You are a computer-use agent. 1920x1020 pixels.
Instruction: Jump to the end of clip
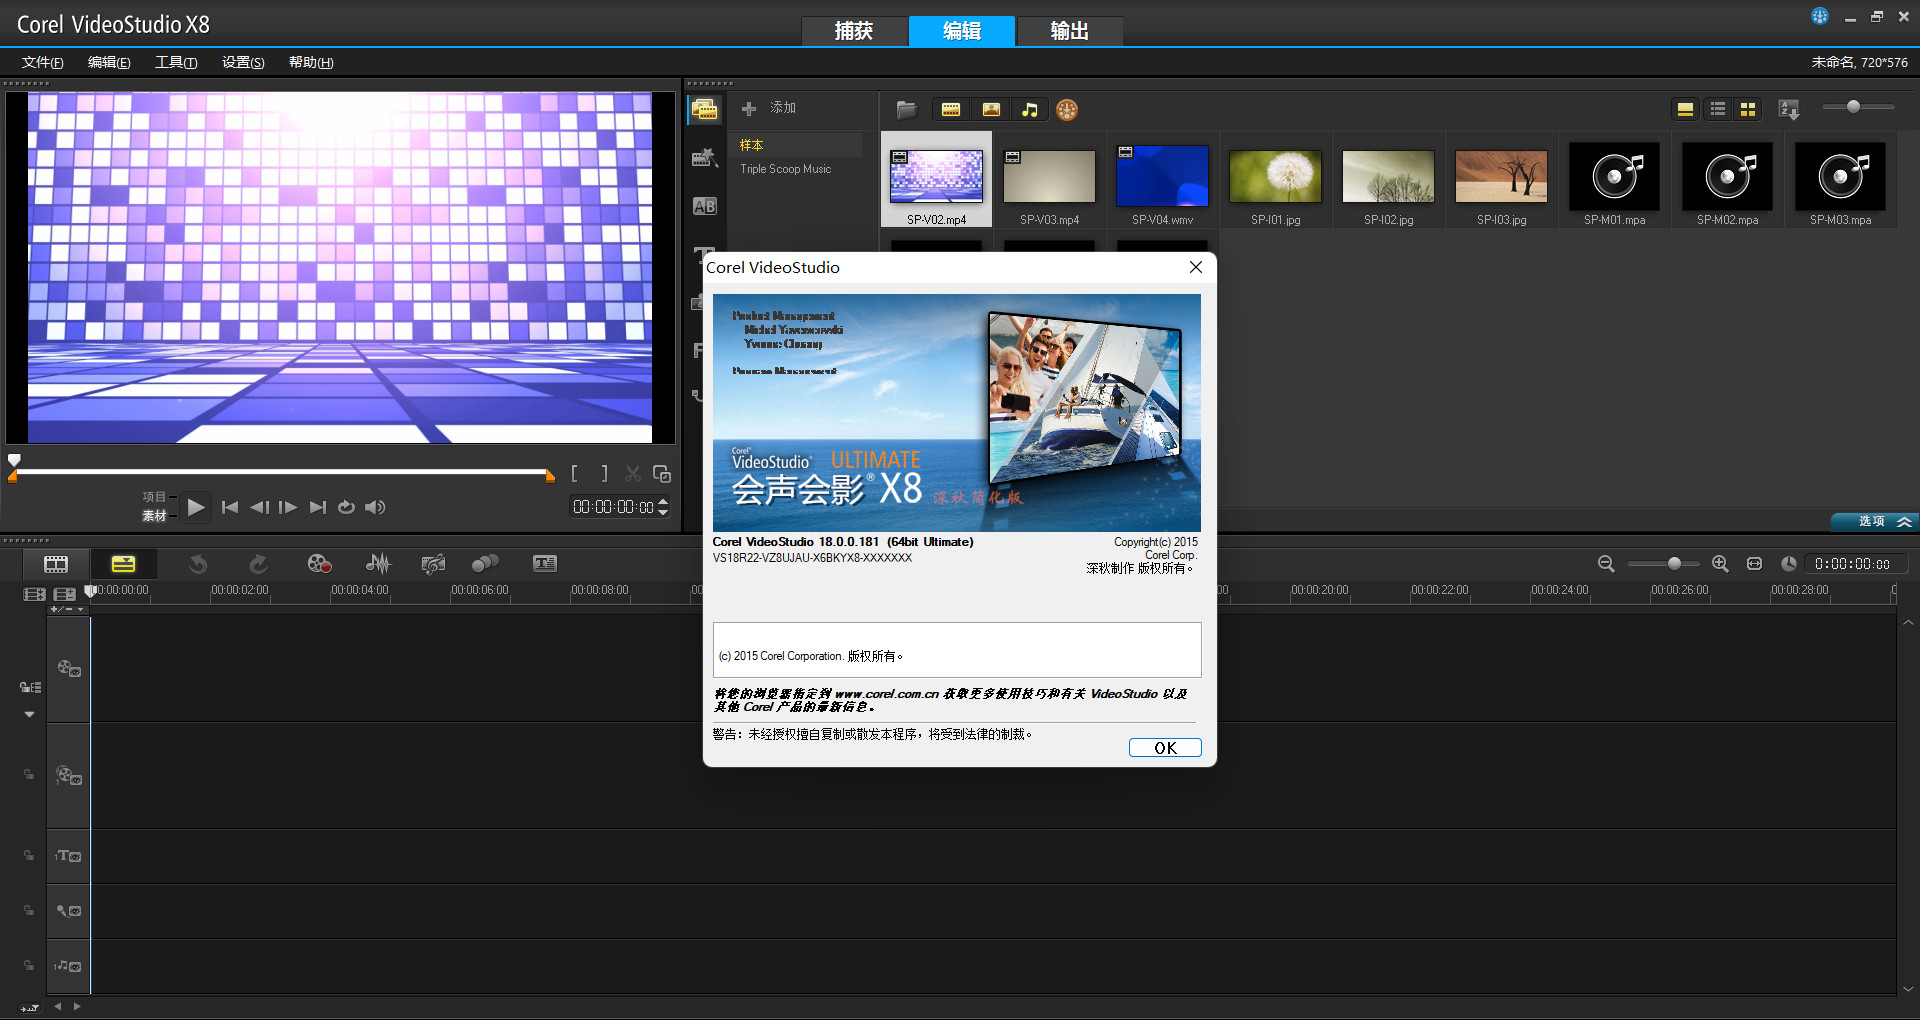(318, 507)
